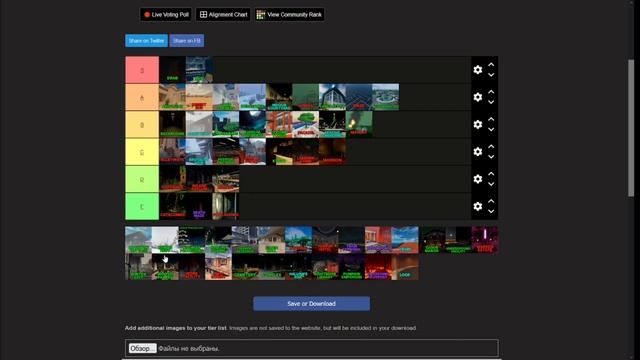
Task: Click the page vertical scrollbar thumb
Action: 631,129
